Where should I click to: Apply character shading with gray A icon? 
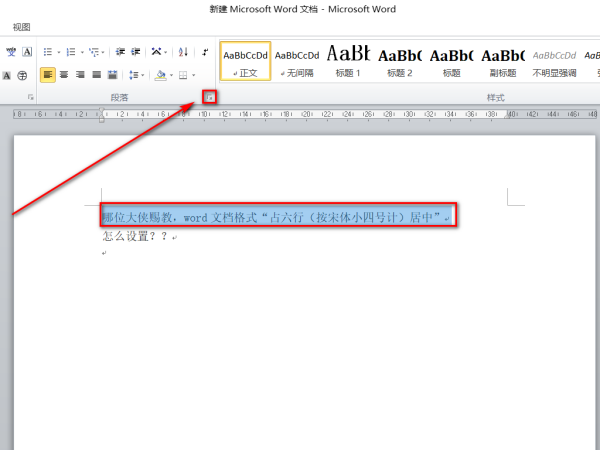pyautogui.click(x=7, y=75)
